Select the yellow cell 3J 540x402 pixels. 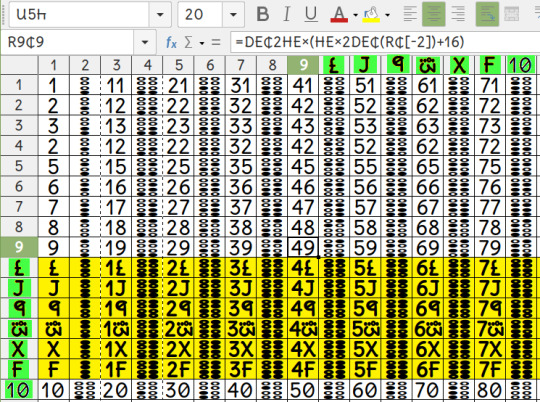241,288
